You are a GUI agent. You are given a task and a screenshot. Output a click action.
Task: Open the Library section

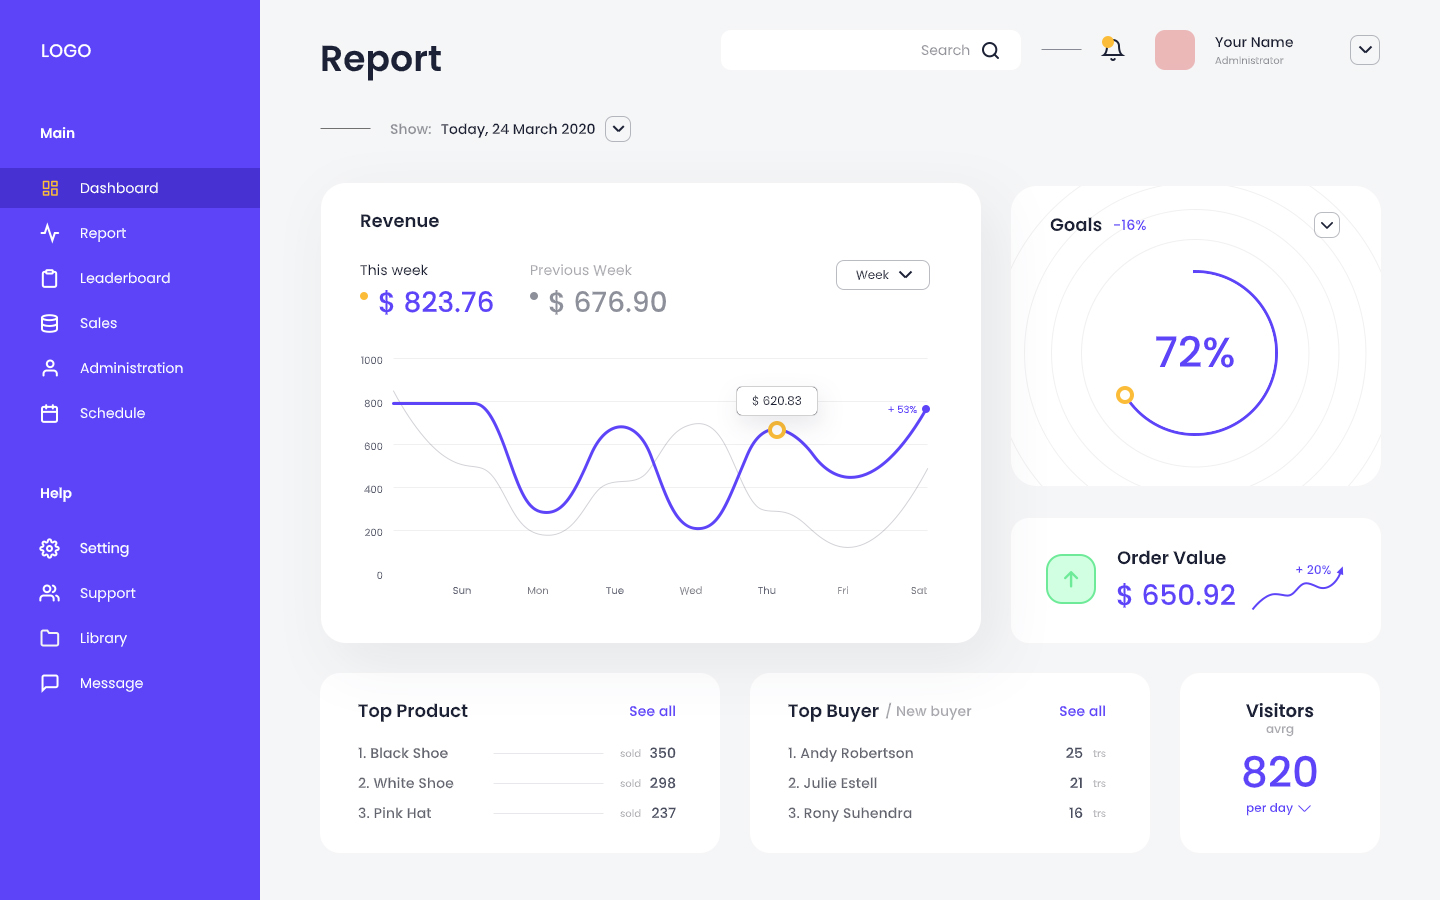point(103,637)
